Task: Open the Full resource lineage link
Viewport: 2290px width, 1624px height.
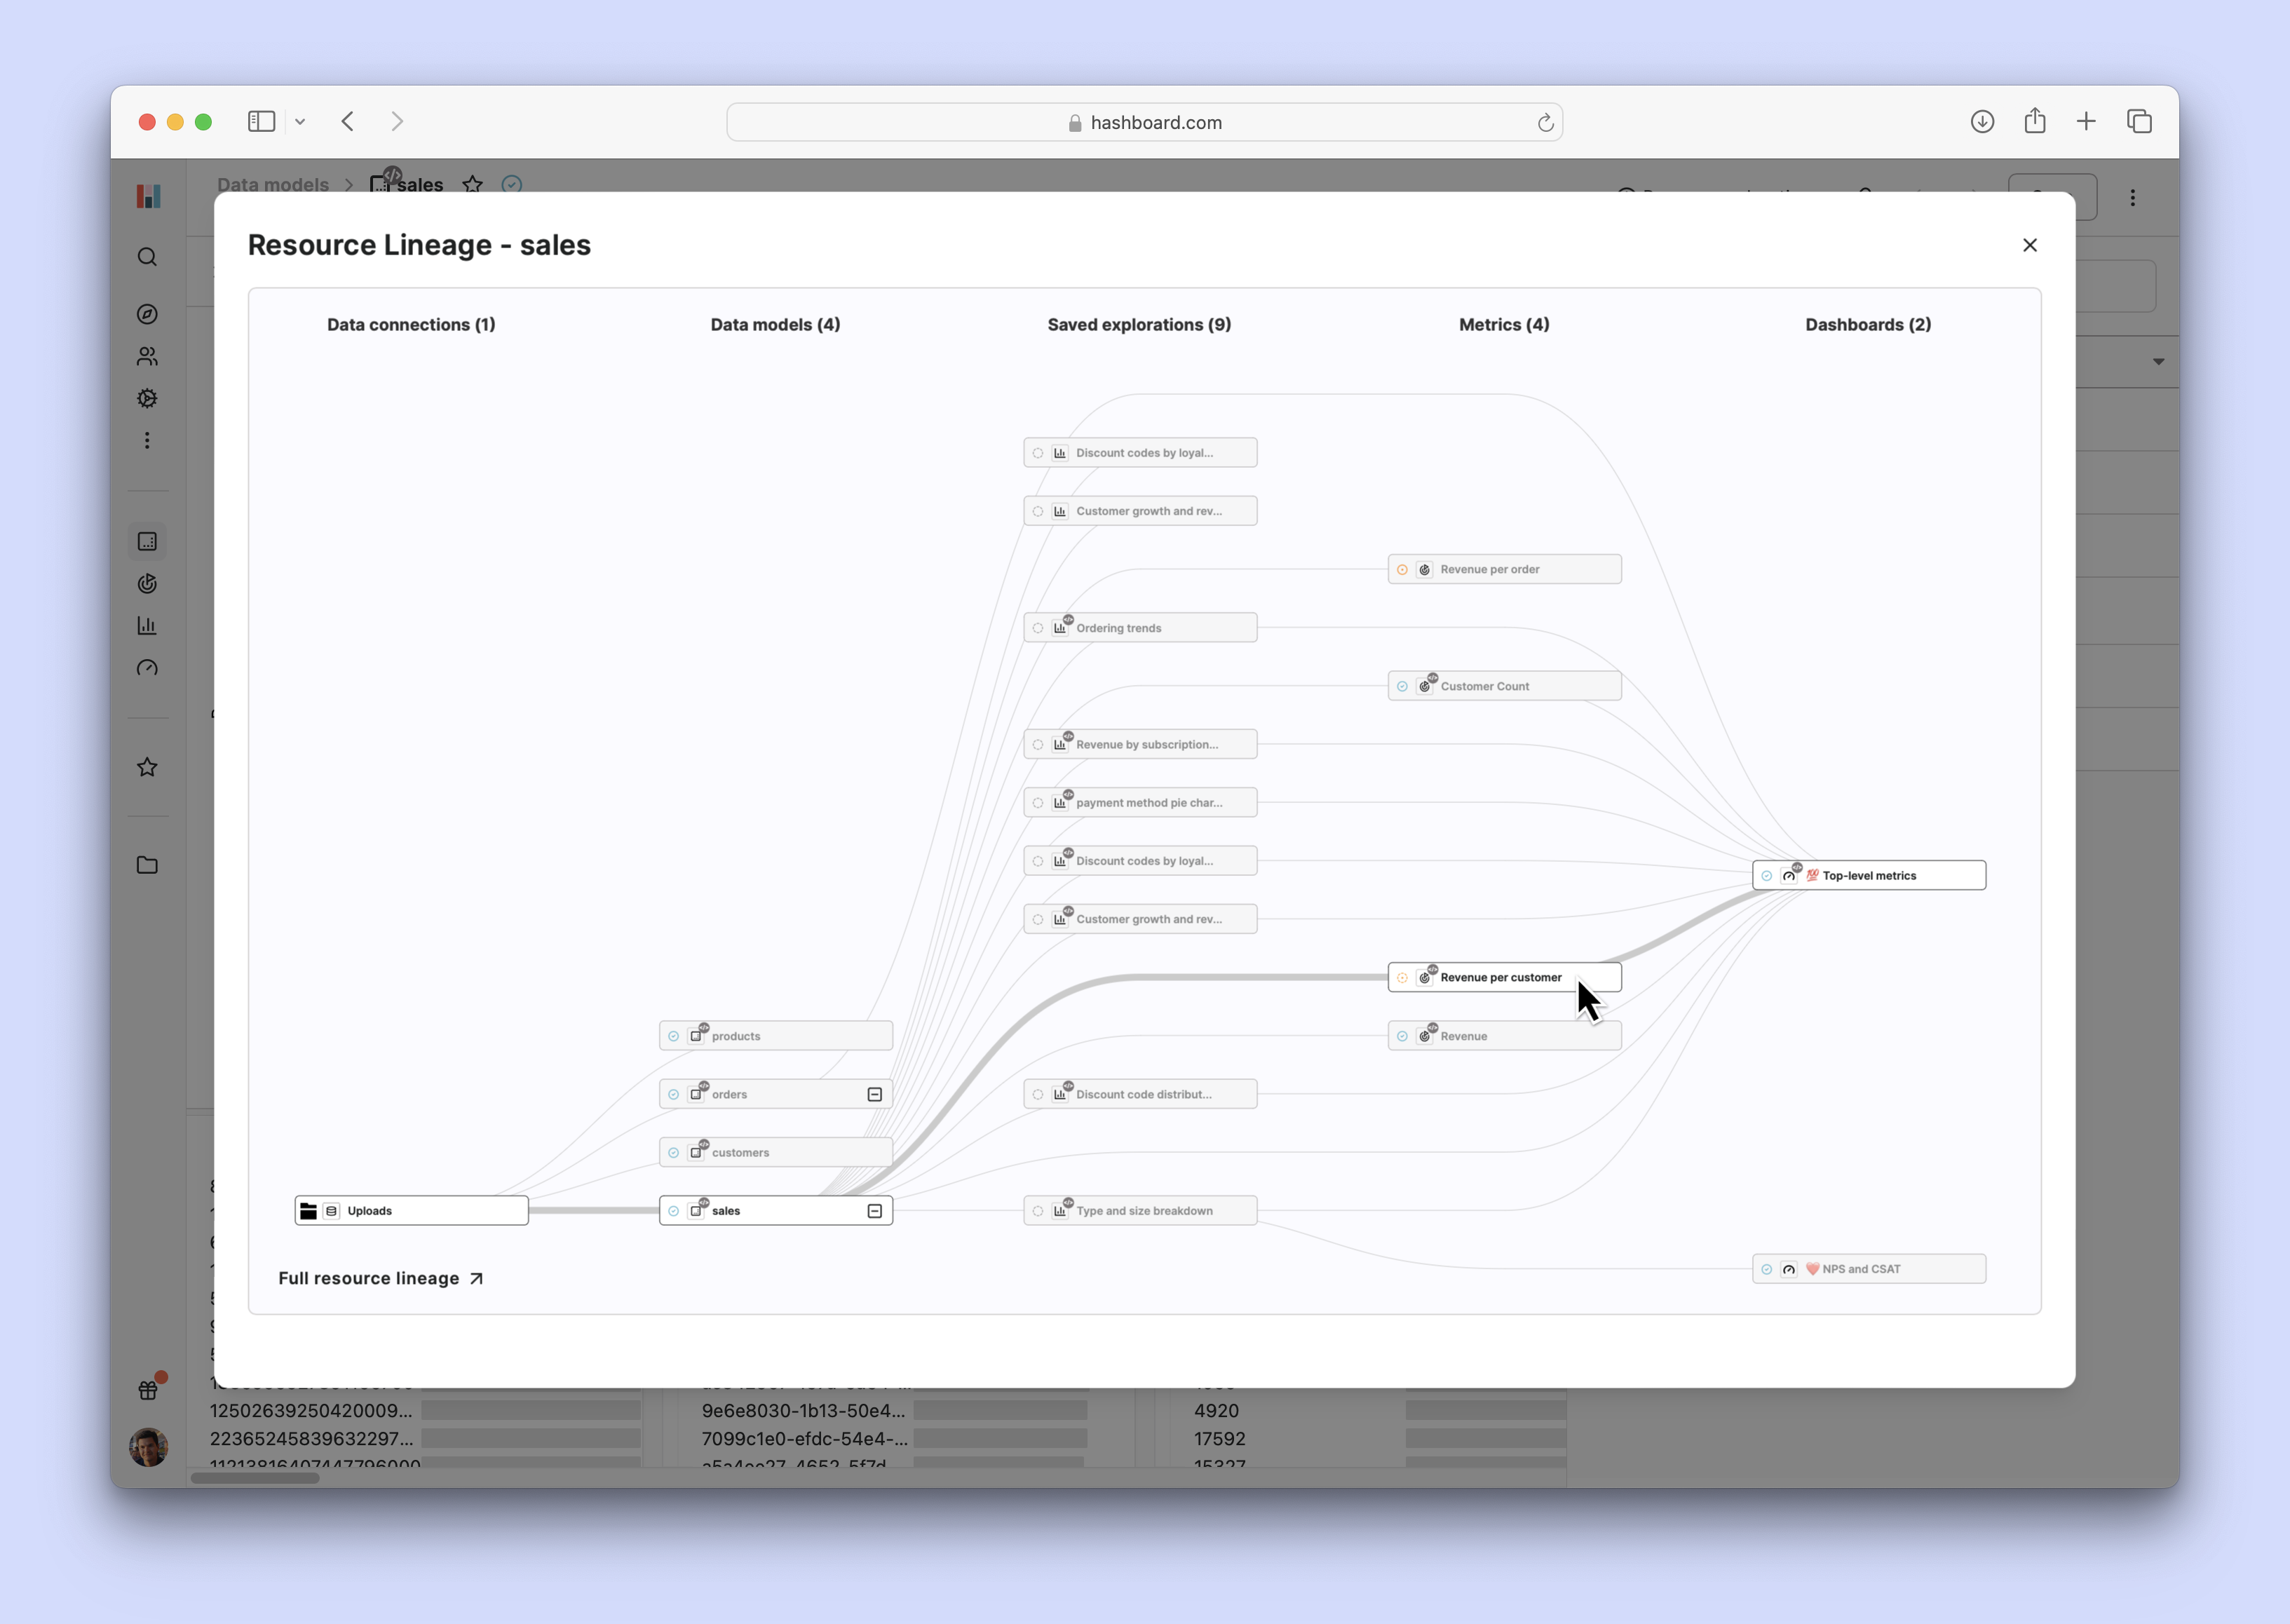Action: pos(381,1278)
